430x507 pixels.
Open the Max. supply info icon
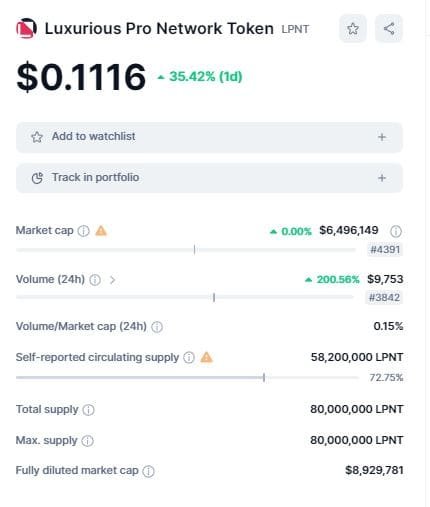click(88, 441)
